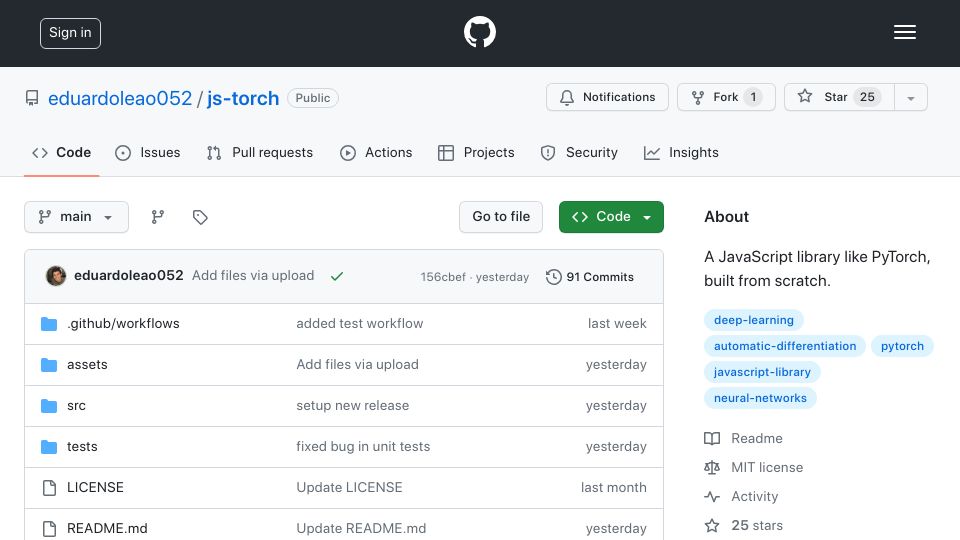View branches via the branch icon
The image size is (960, 540).
pos(158,217)
